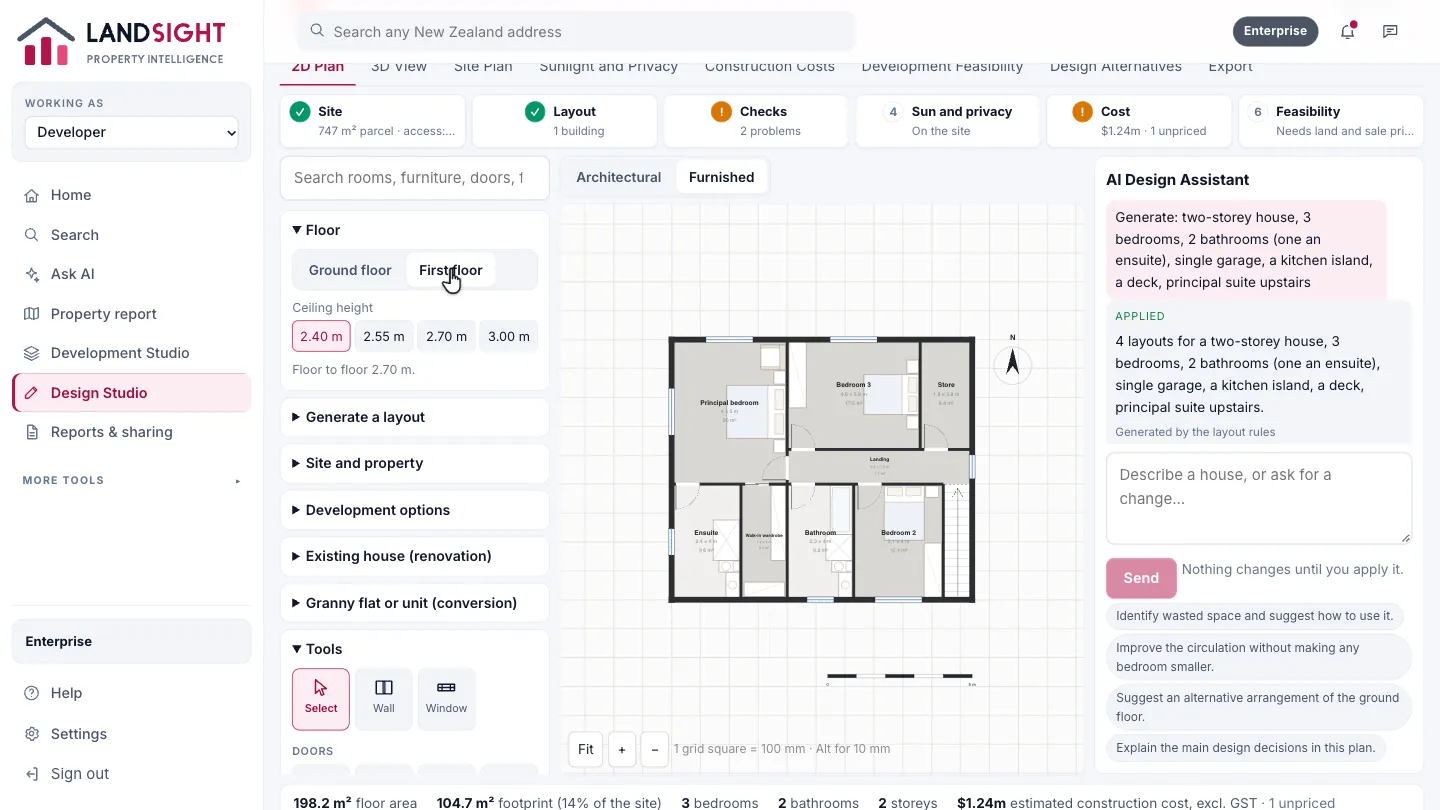Open the Sunlight and Privacy tab
Viewport: 1440px width, 810px height.
(609, 67)
